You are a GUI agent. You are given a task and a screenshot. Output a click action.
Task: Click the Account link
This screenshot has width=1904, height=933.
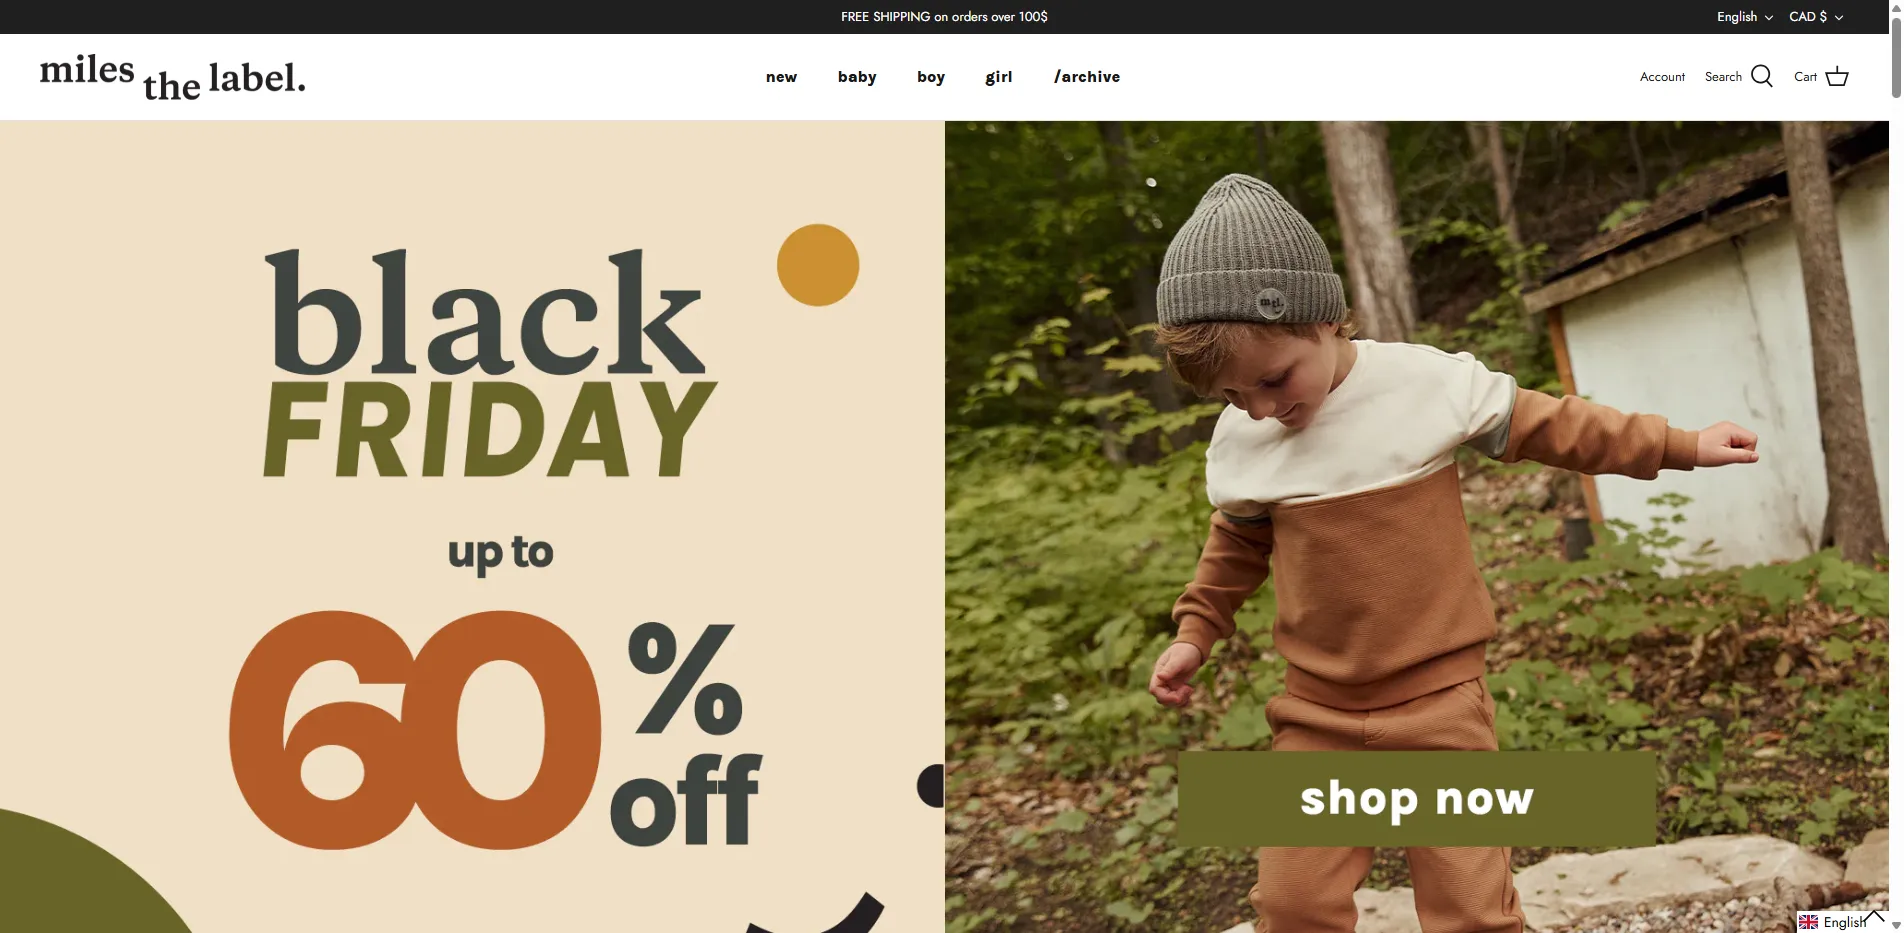(1662, 77)
